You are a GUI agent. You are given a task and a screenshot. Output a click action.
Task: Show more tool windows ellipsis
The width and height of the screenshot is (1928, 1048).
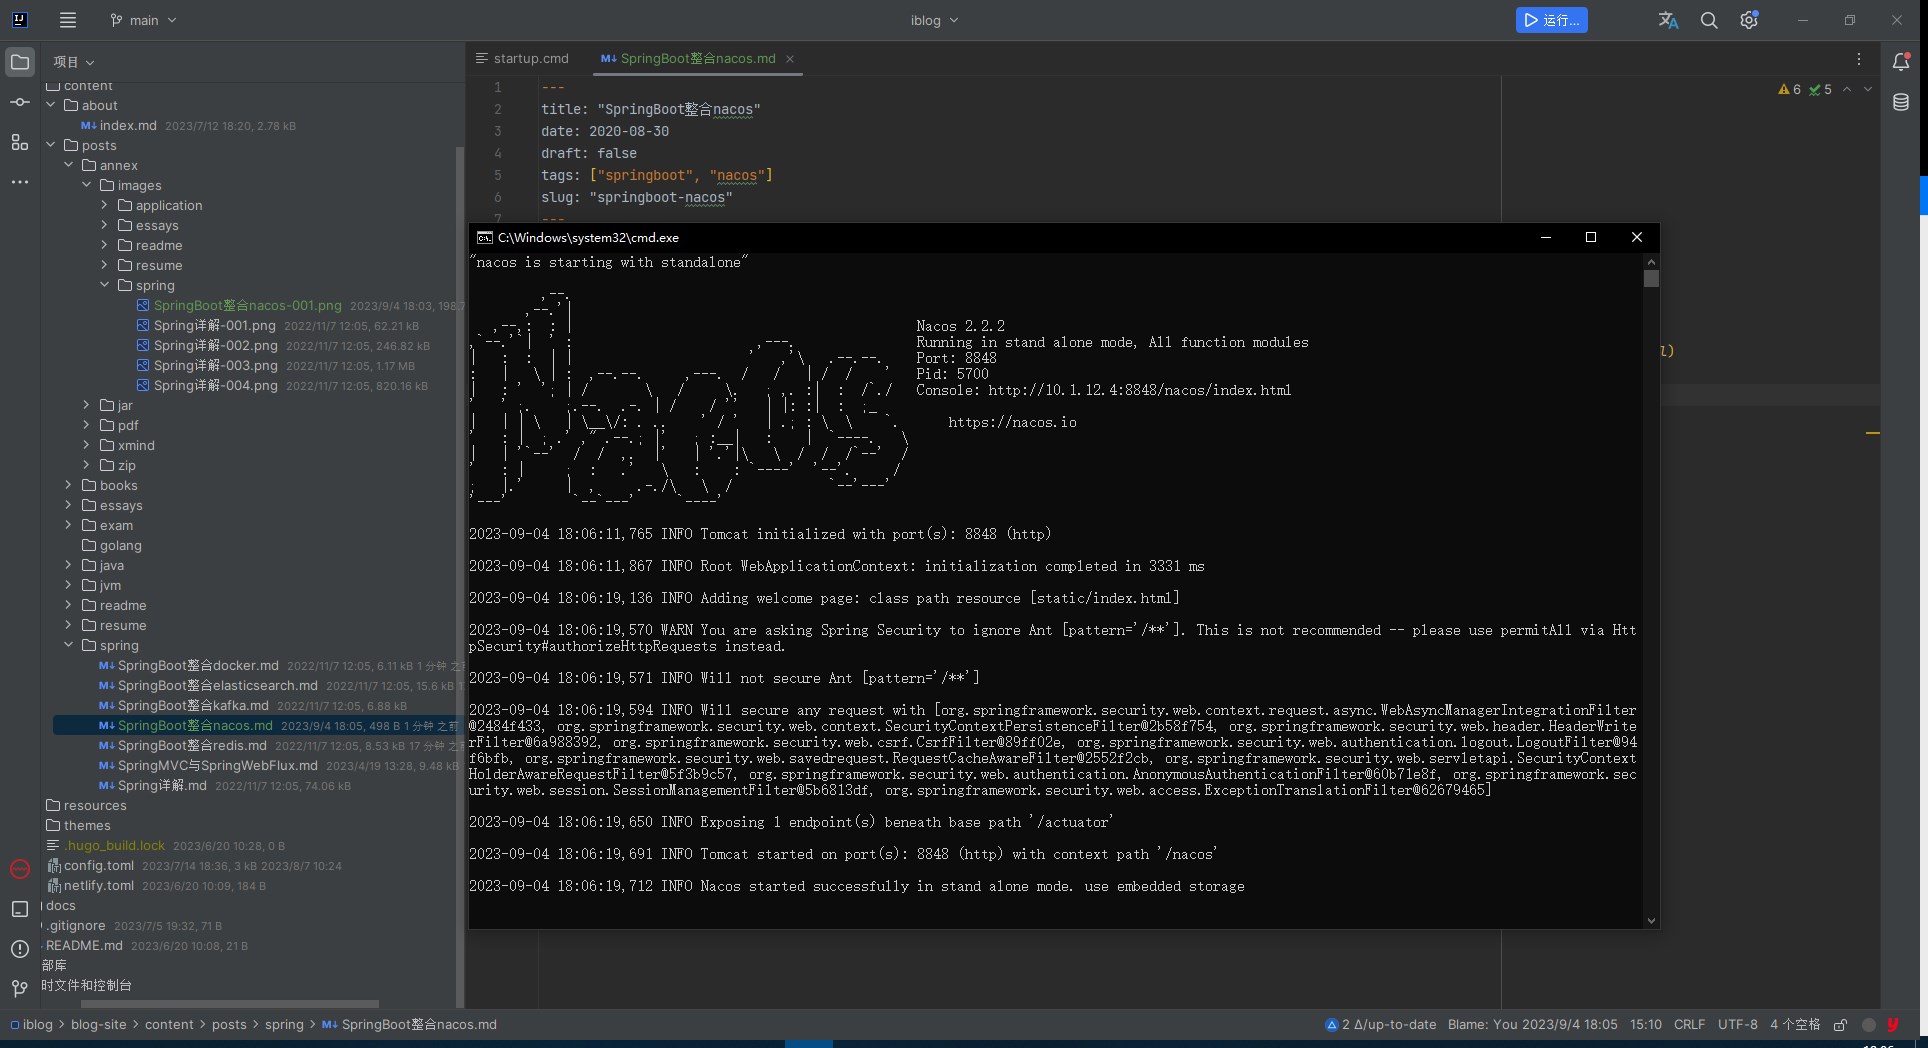[20, 182]
